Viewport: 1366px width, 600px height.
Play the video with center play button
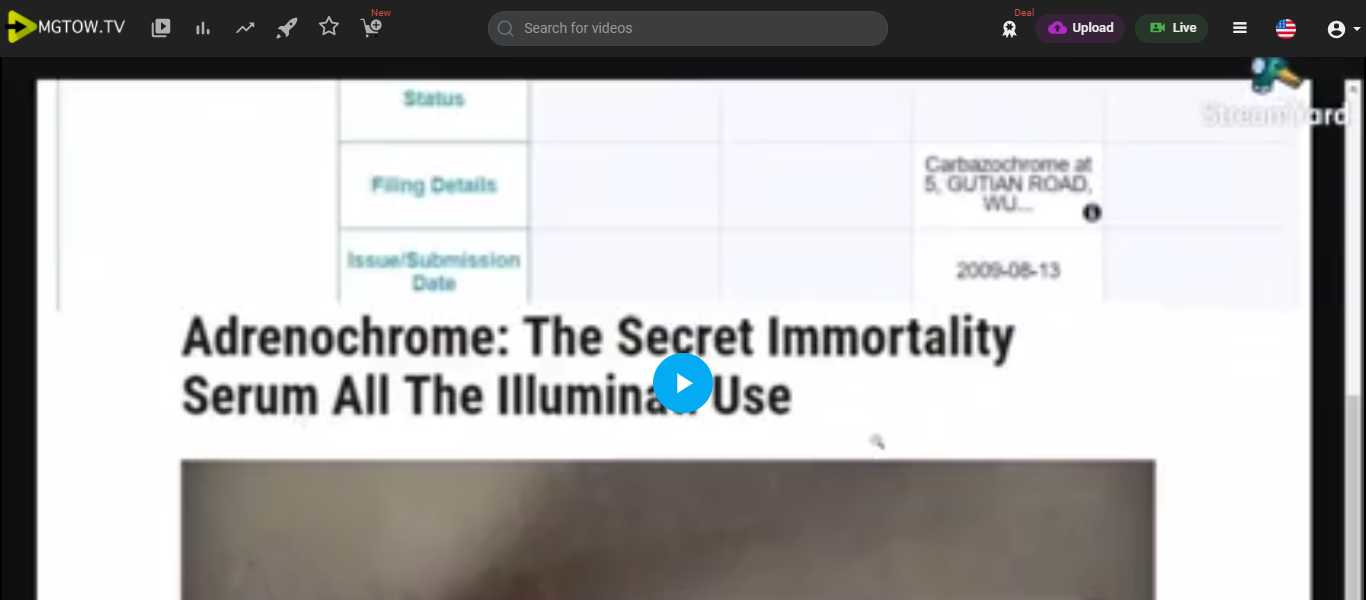683,383
